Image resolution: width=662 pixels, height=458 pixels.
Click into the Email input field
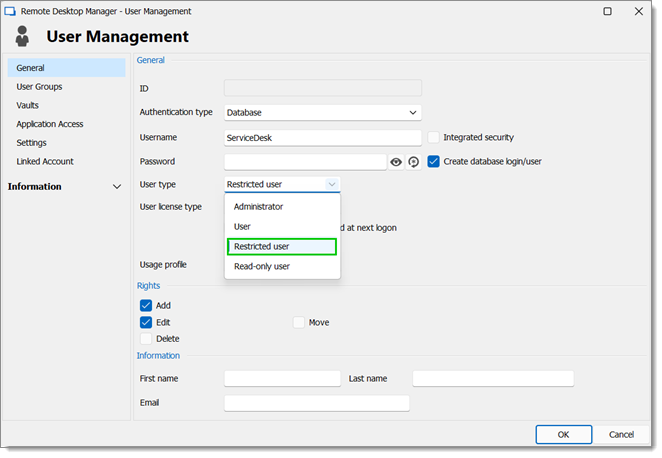[317, 404]
